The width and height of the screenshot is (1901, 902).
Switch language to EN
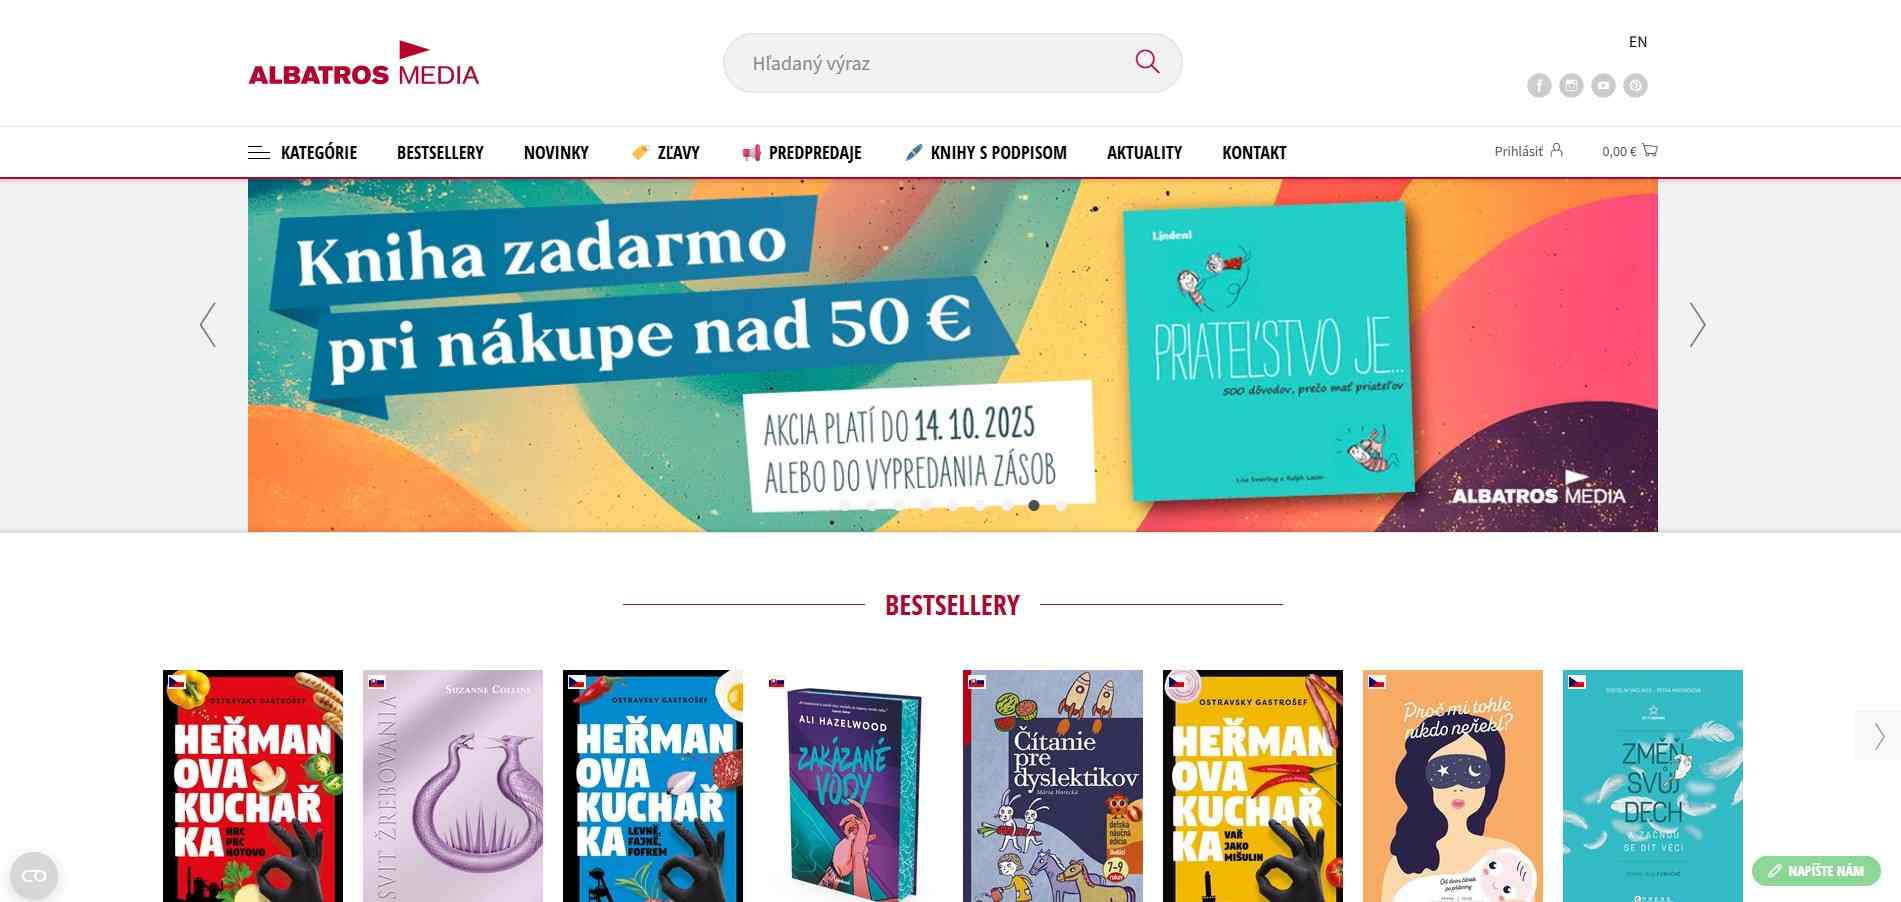[x=1638, y=42]
